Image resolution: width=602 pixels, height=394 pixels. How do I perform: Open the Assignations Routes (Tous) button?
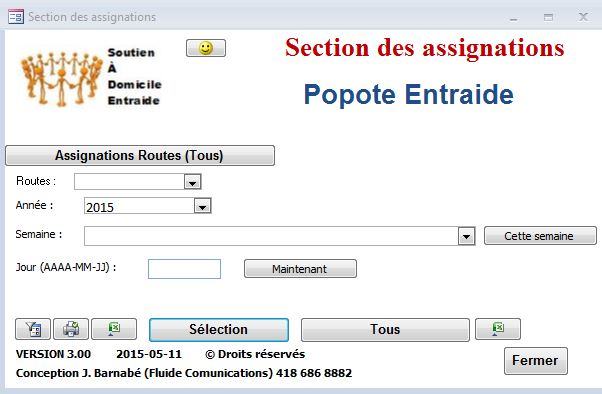(140, 156)
